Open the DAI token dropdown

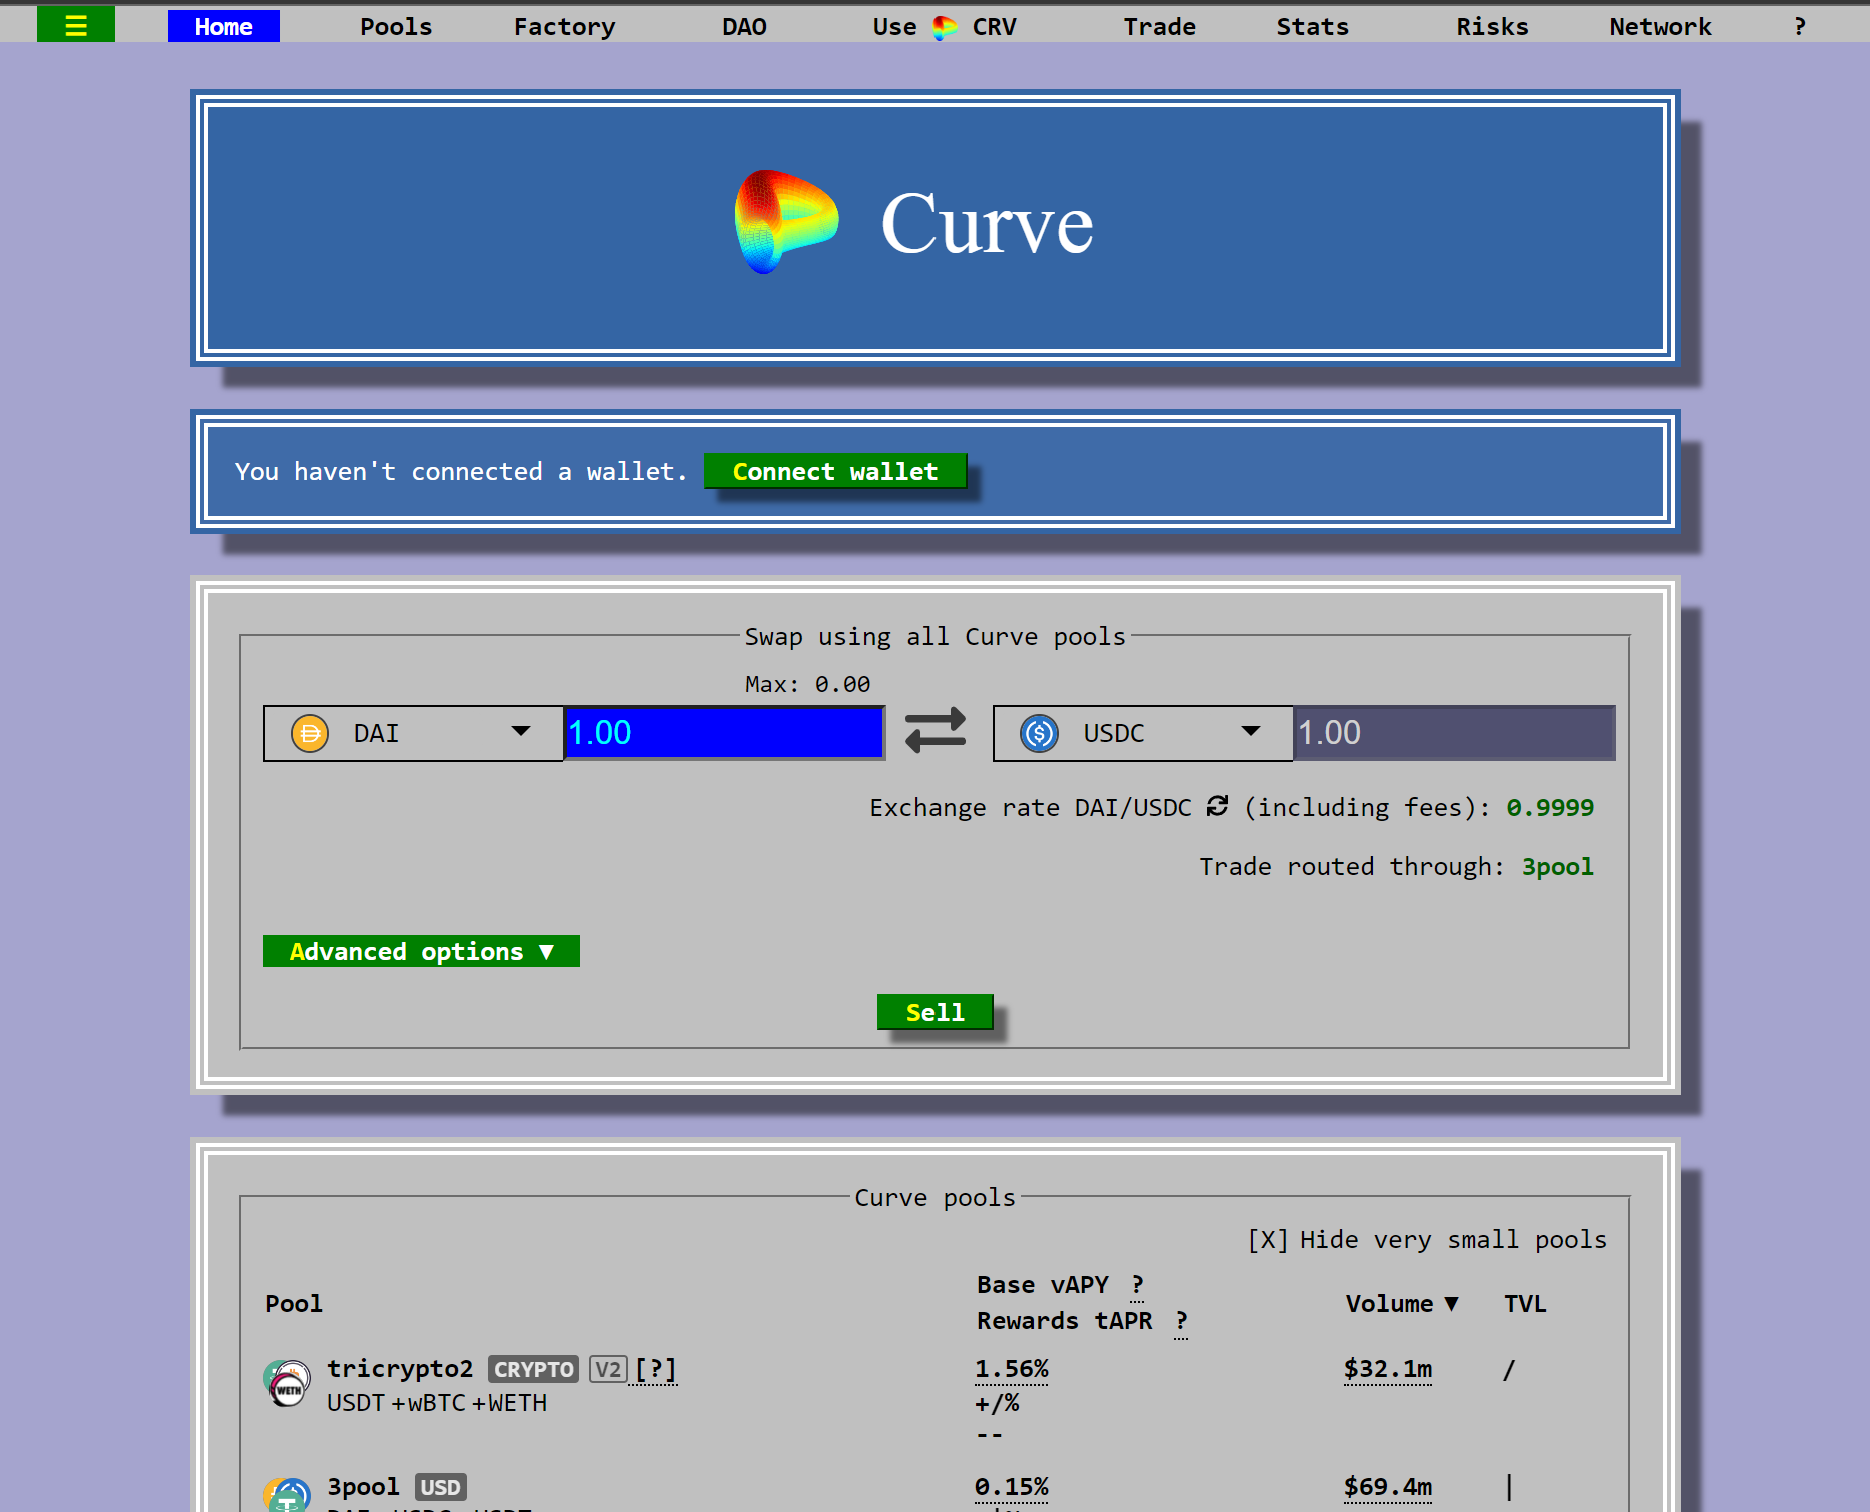tap(413, 733)
